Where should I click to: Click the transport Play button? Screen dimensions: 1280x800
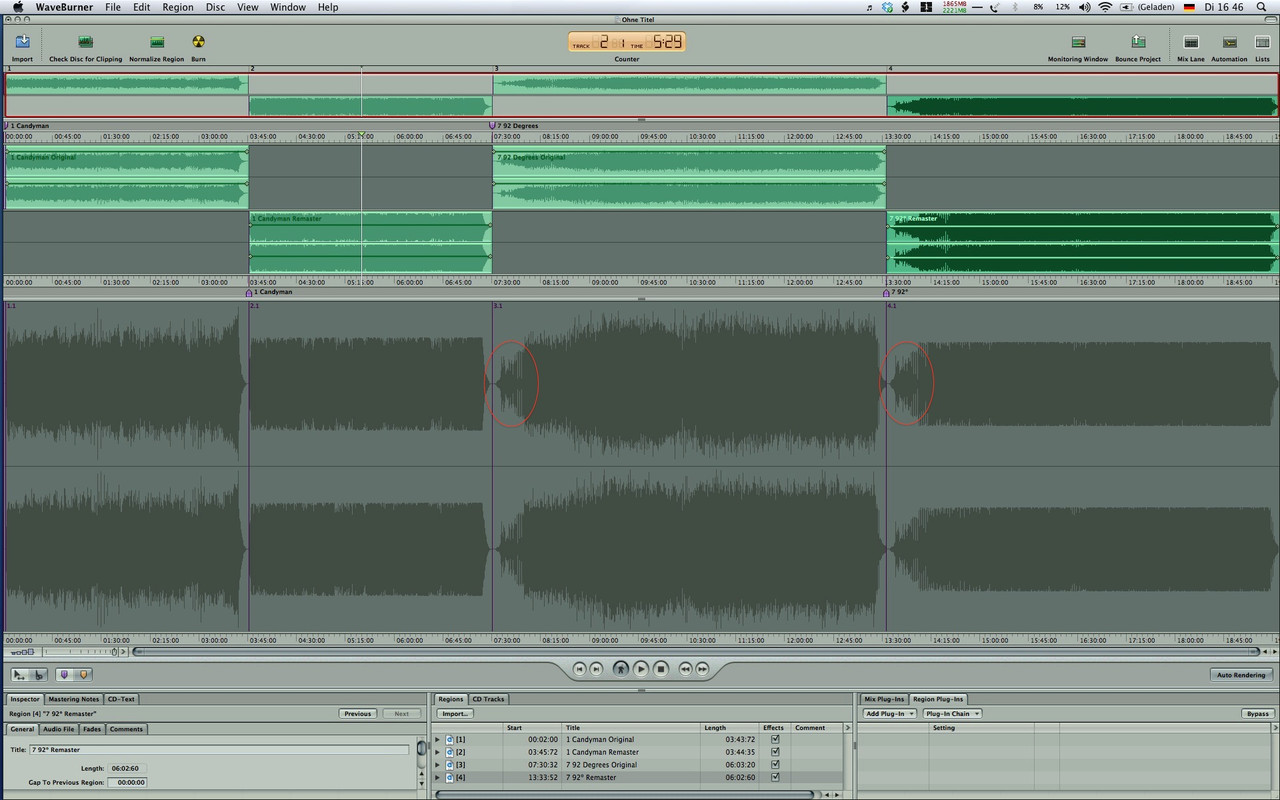pos(641,669)
